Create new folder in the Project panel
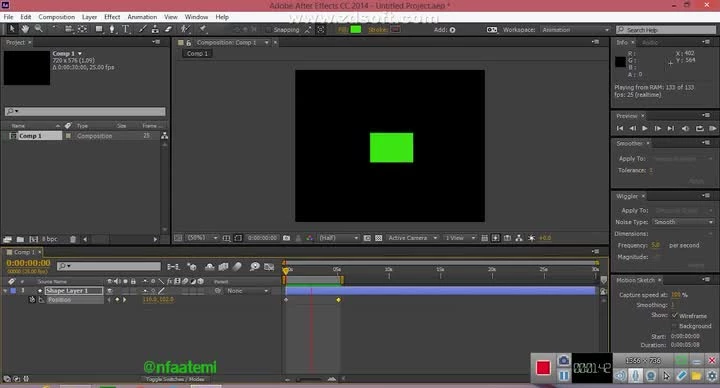The height and width of the screenshot is (388, 720). (20, 239)
